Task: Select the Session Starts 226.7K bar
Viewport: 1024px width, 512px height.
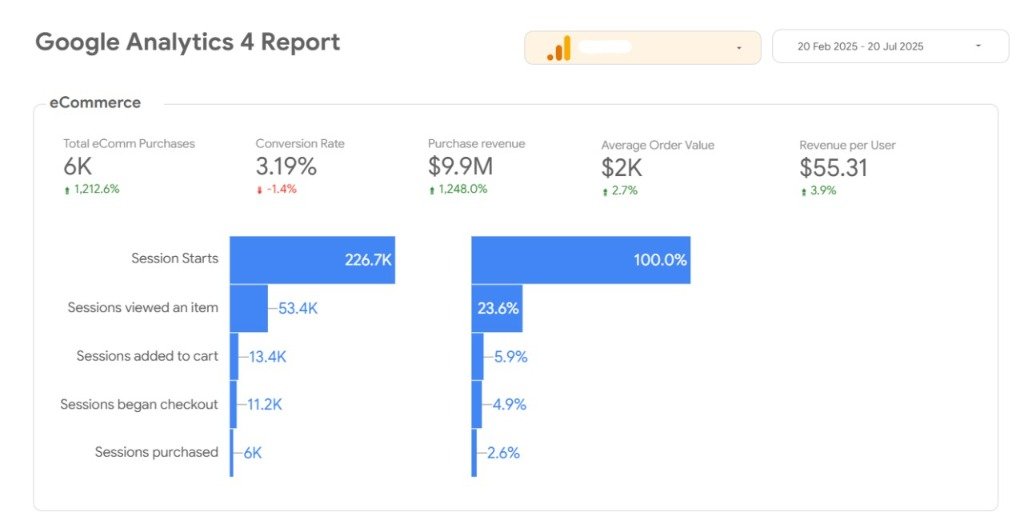Action: point(312,260)
